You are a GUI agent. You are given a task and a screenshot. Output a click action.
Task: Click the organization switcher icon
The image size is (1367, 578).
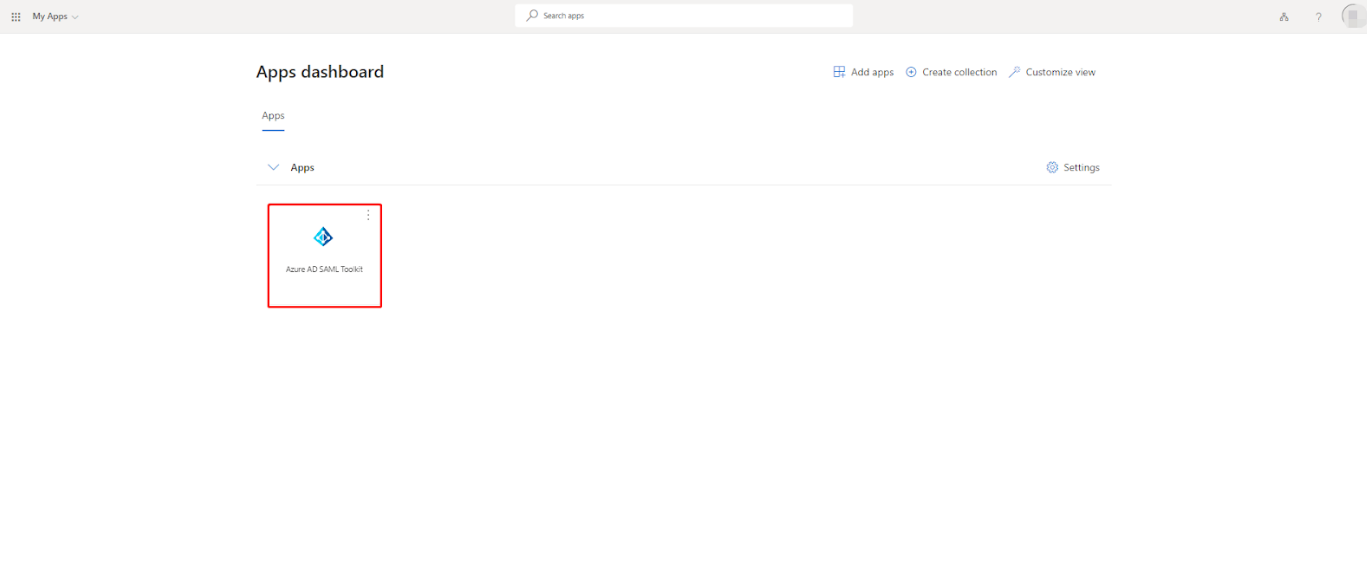1283,17
